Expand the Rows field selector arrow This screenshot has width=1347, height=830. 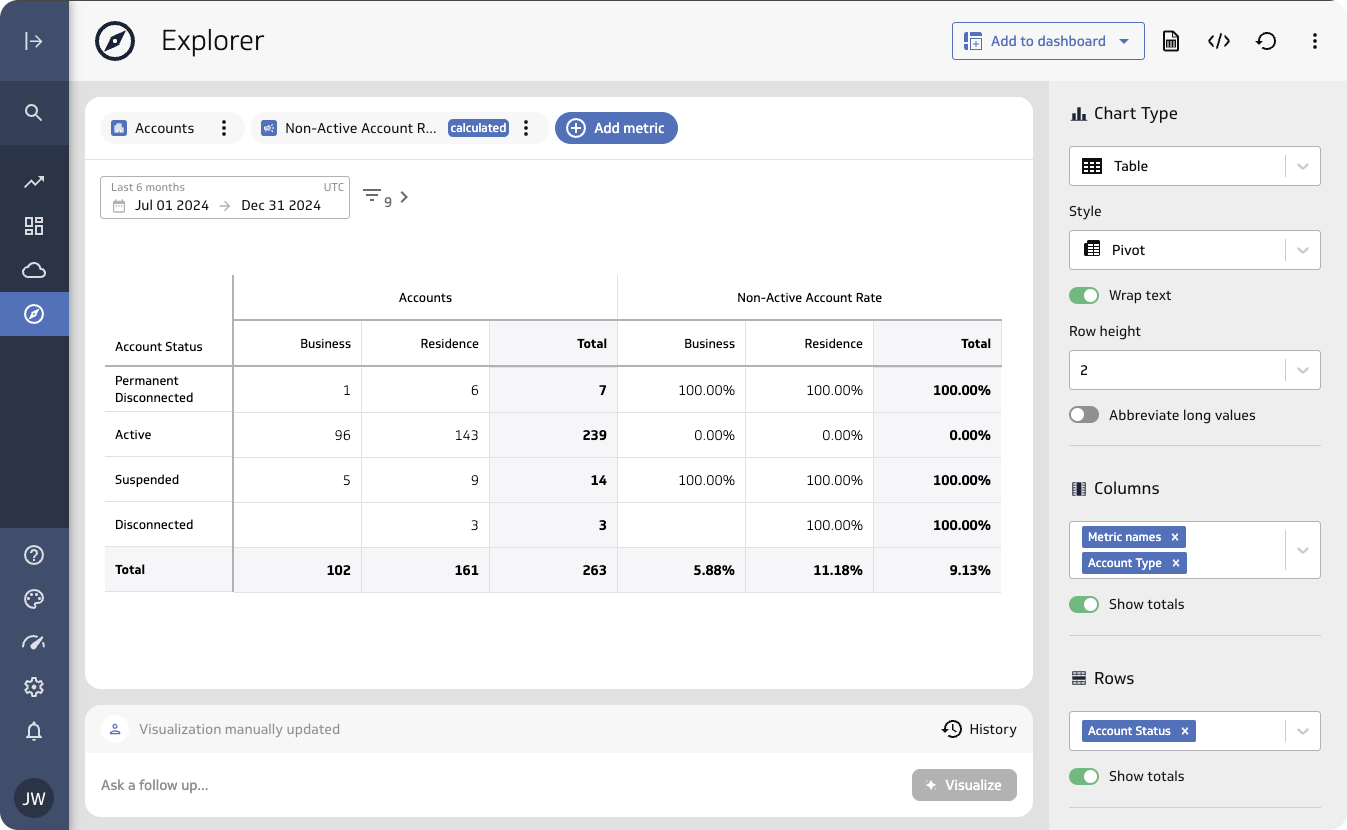(1303, 731)
